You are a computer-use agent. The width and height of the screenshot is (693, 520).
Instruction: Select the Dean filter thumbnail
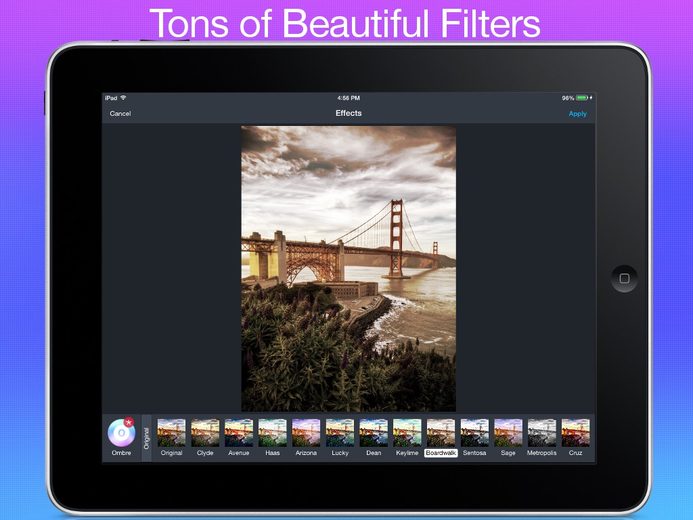point(373,433)
